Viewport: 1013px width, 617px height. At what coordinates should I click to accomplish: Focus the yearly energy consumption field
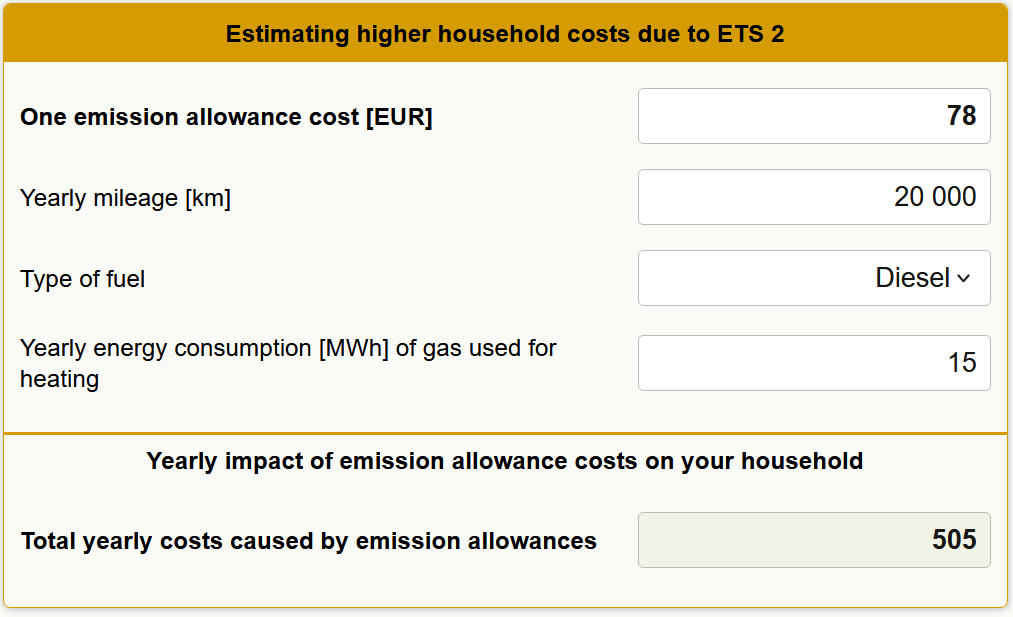(x=813, y=362)
